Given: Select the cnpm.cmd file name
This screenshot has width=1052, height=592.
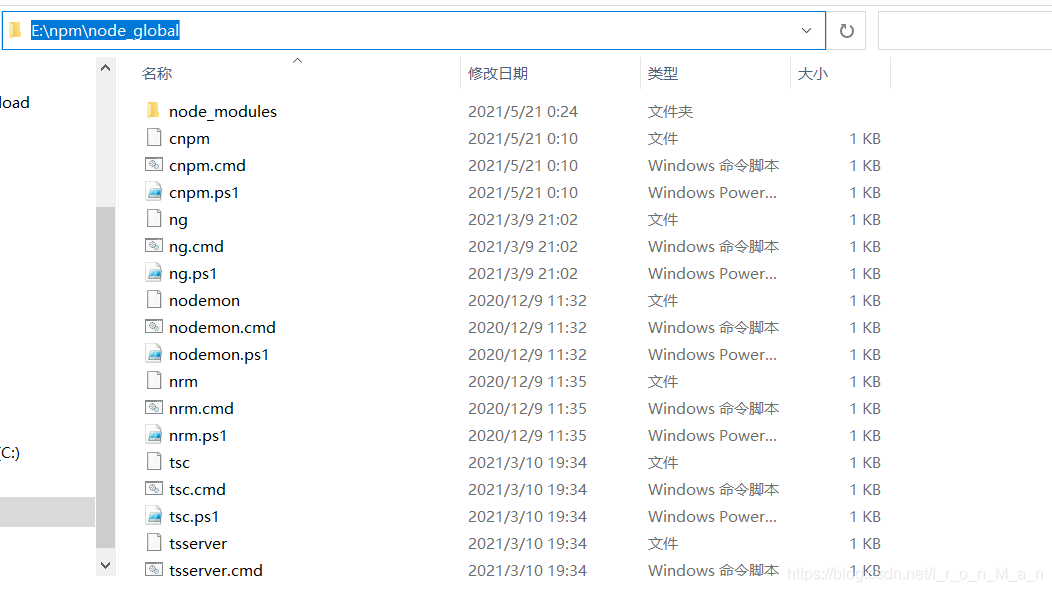Looking at the screenshot, I should (x=207, y=165).
